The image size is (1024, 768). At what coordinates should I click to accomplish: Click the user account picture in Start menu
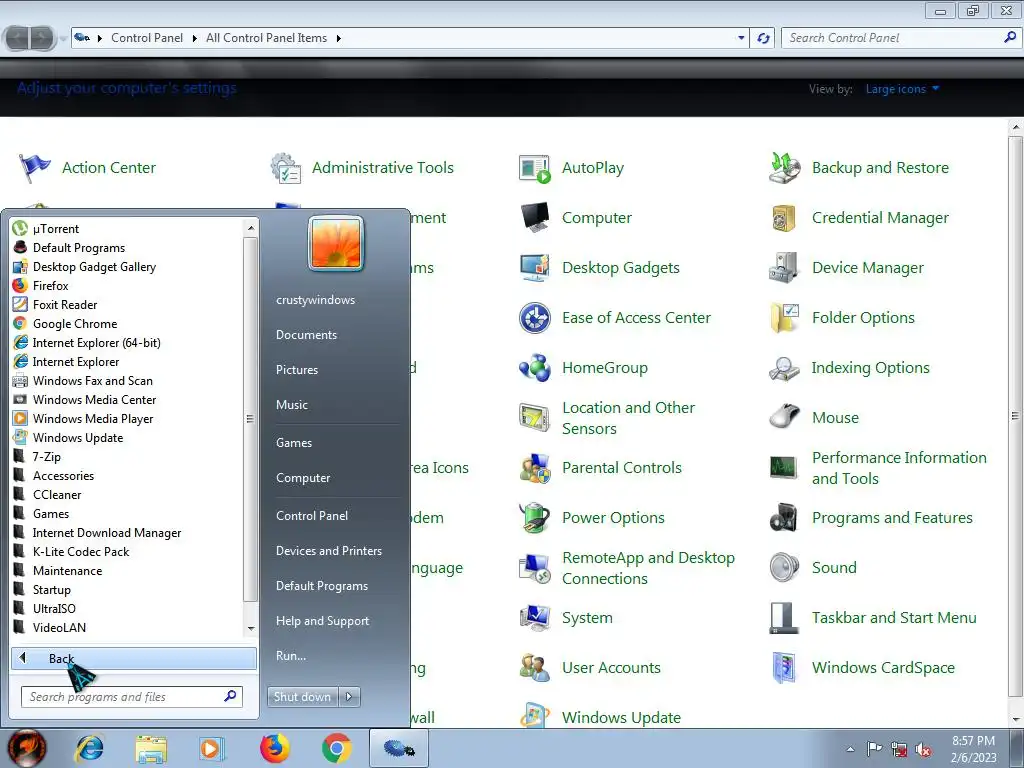(x=336, y=243)
